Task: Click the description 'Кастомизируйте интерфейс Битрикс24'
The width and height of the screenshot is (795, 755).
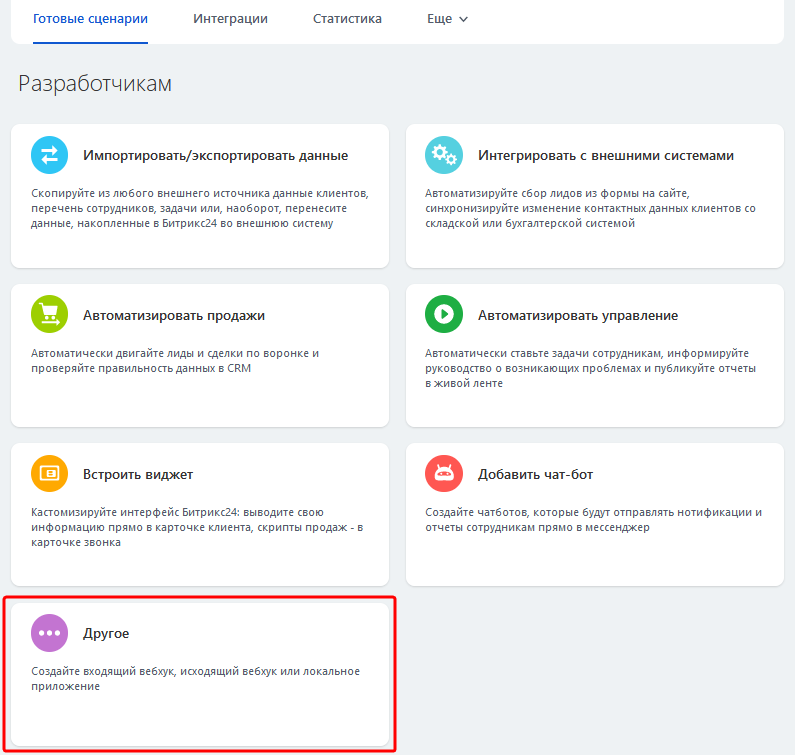Action: pos(197,527)
